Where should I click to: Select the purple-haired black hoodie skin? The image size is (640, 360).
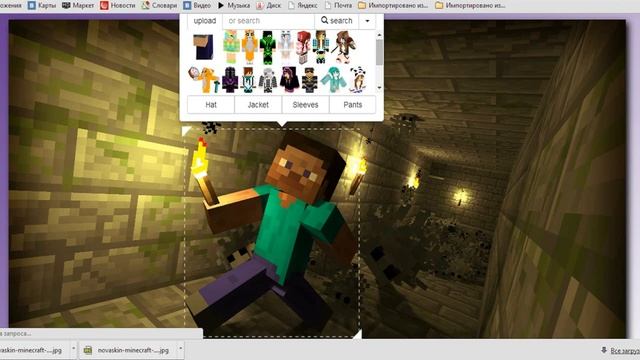tap(289, 80)
